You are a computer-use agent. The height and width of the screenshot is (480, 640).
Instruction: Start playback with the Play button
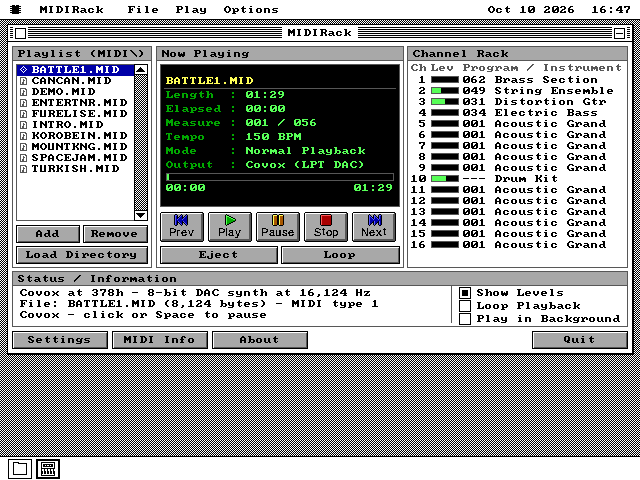[229, 227]
